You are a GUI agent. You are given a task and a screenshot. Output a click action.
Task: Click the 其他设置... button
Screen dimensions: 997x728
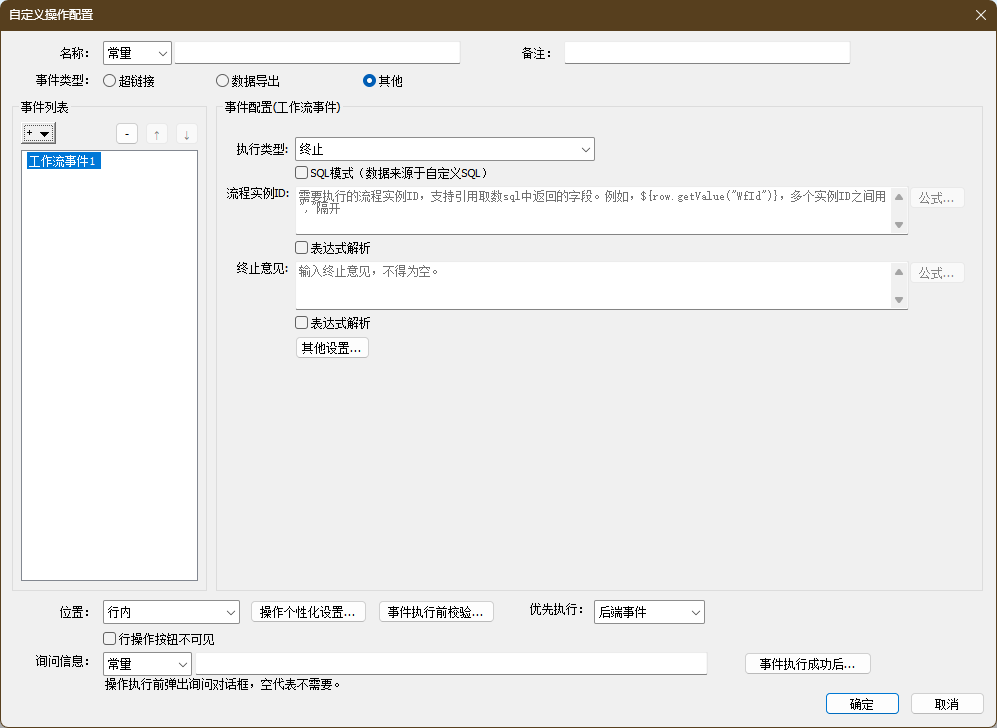point(332,348)
